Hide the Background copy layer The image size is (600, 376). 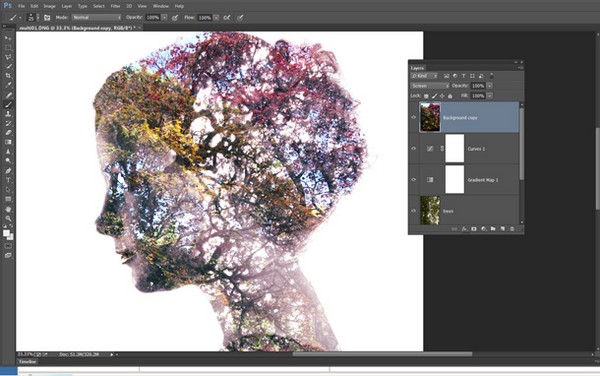(414, 117)
